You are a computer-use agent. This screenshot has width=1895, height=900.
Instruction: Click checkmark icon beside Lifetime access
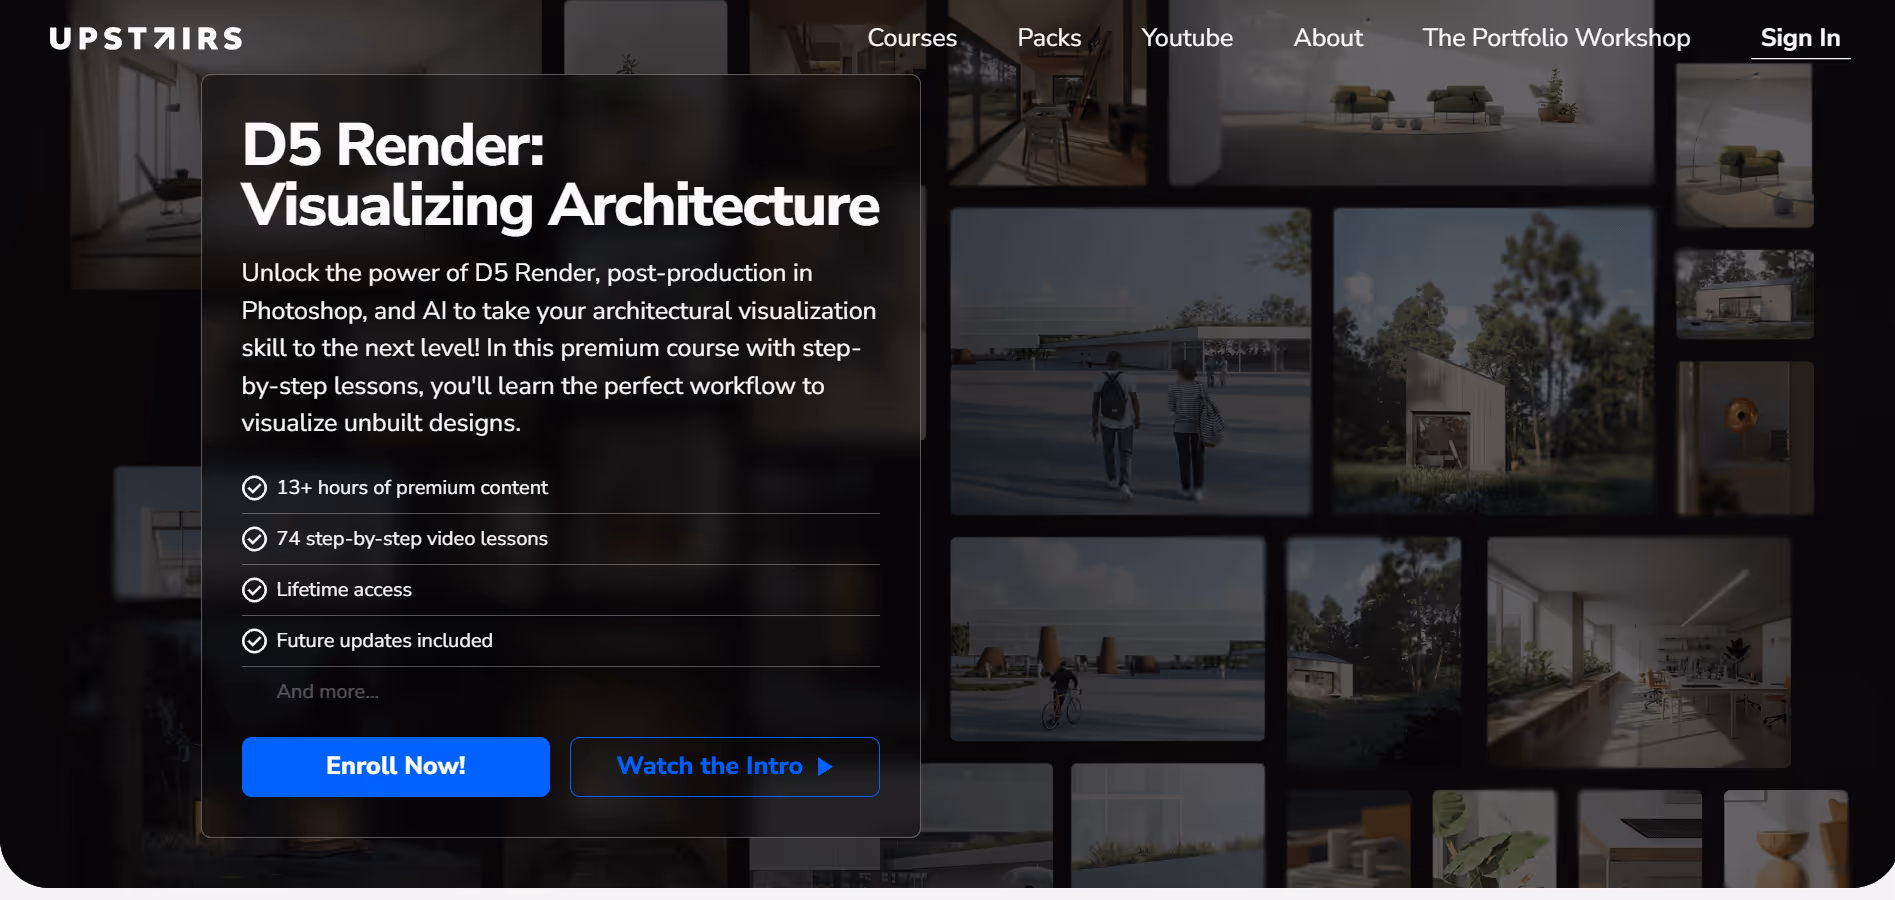254,590
